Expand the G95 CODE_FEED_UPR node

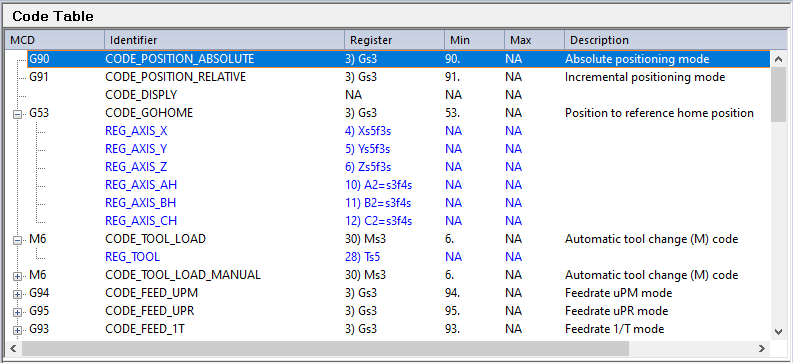coord(18,312)
